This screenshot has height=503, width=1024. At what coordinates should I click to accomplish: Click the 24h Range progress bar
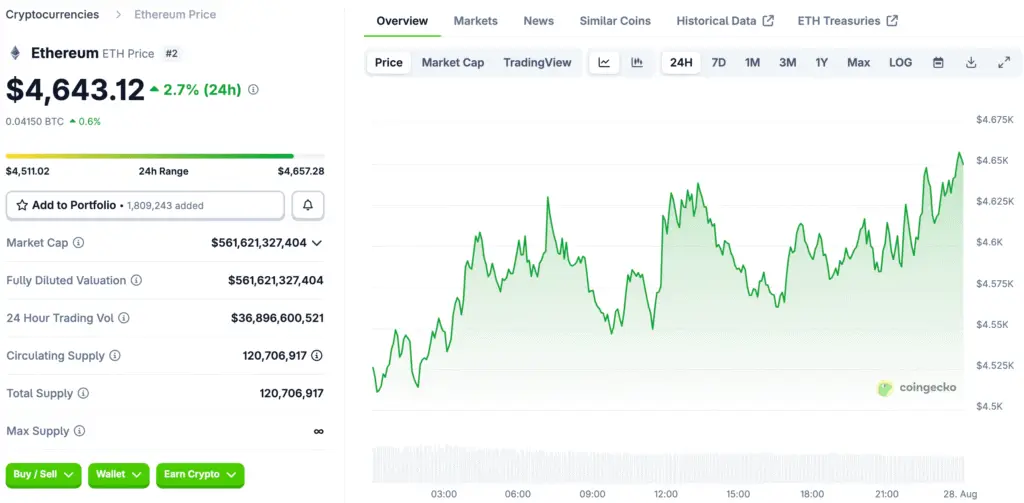click(x=165, y=156)
